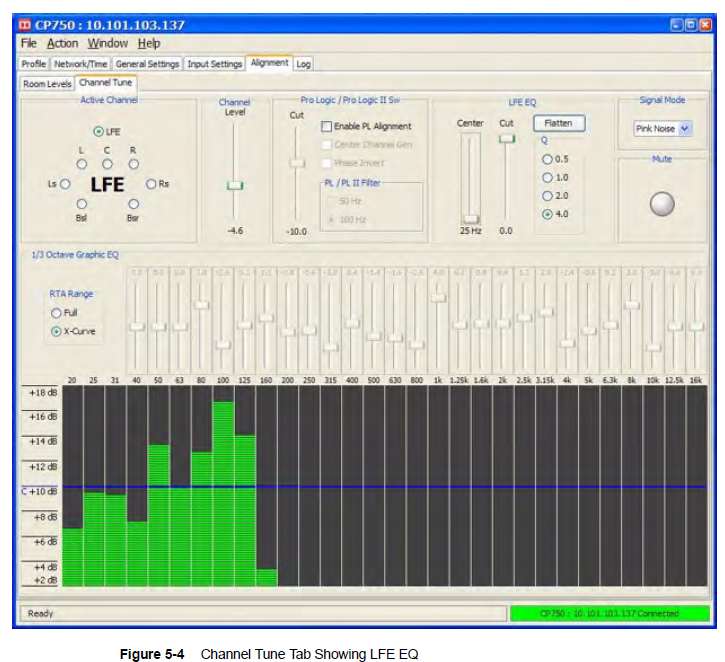
Task: Select the L channel radio button
Action: click(81, 164)
